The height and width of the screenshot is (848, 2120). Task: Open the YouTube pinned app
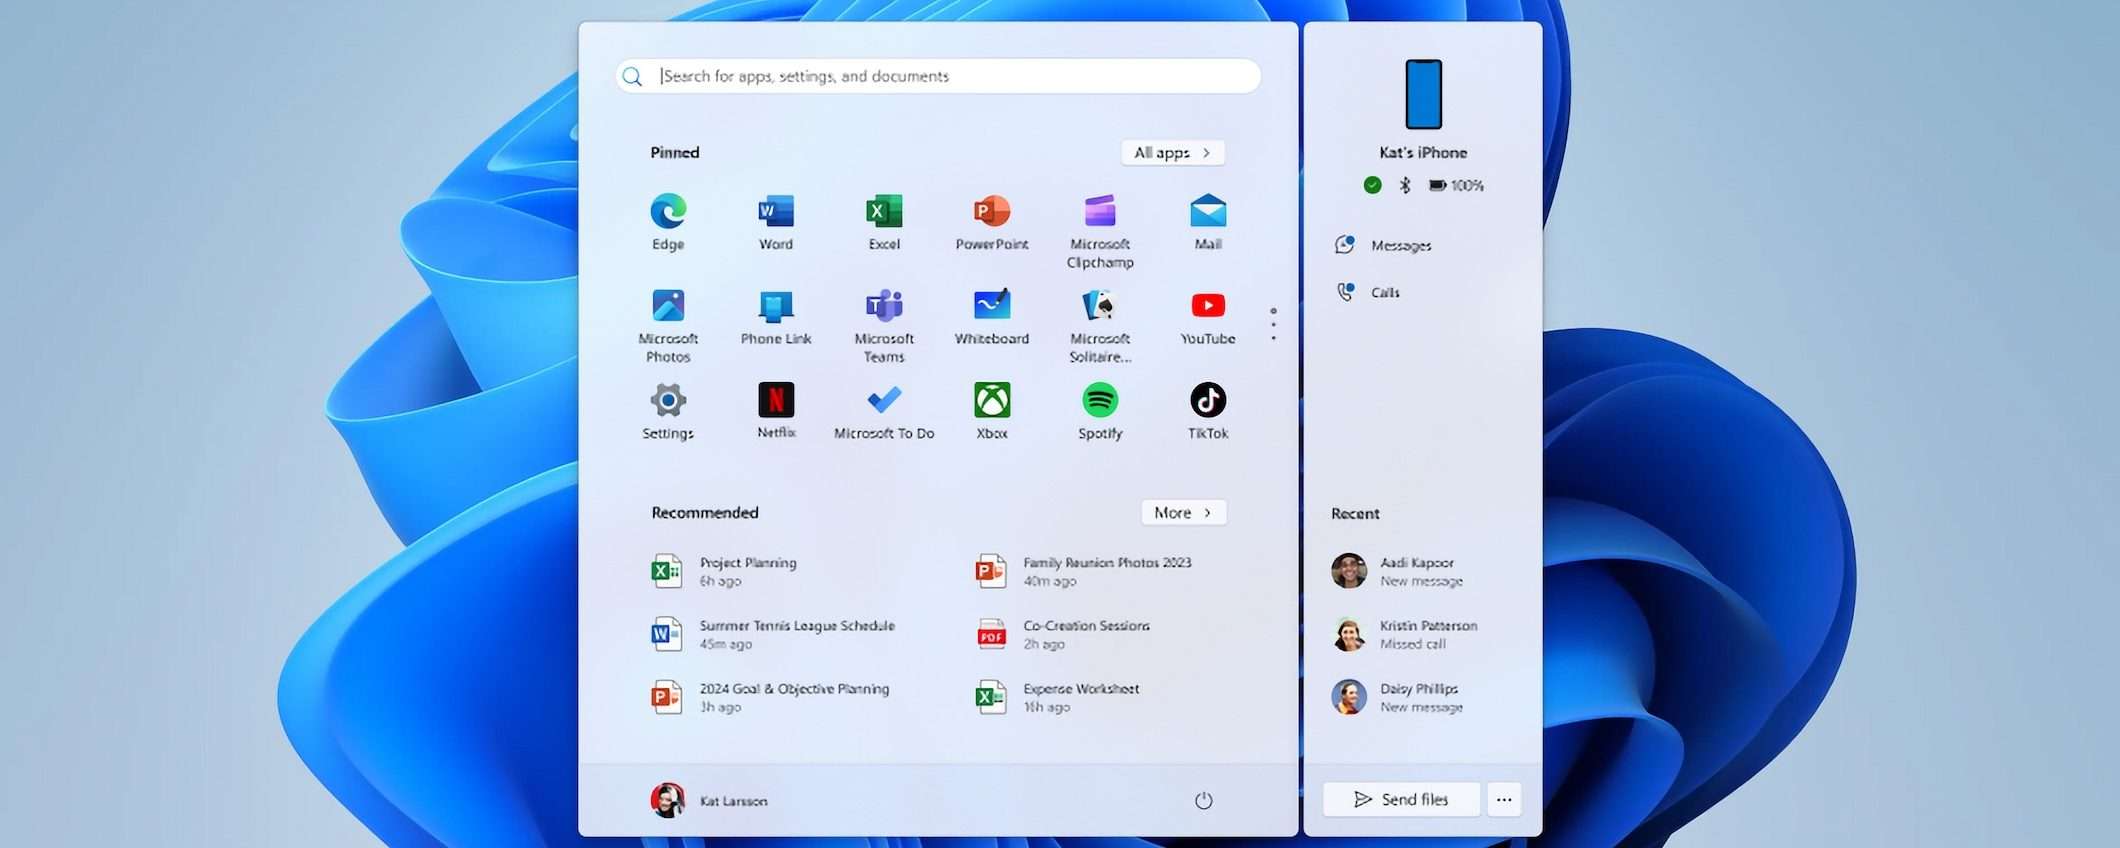pos(1208,317)
